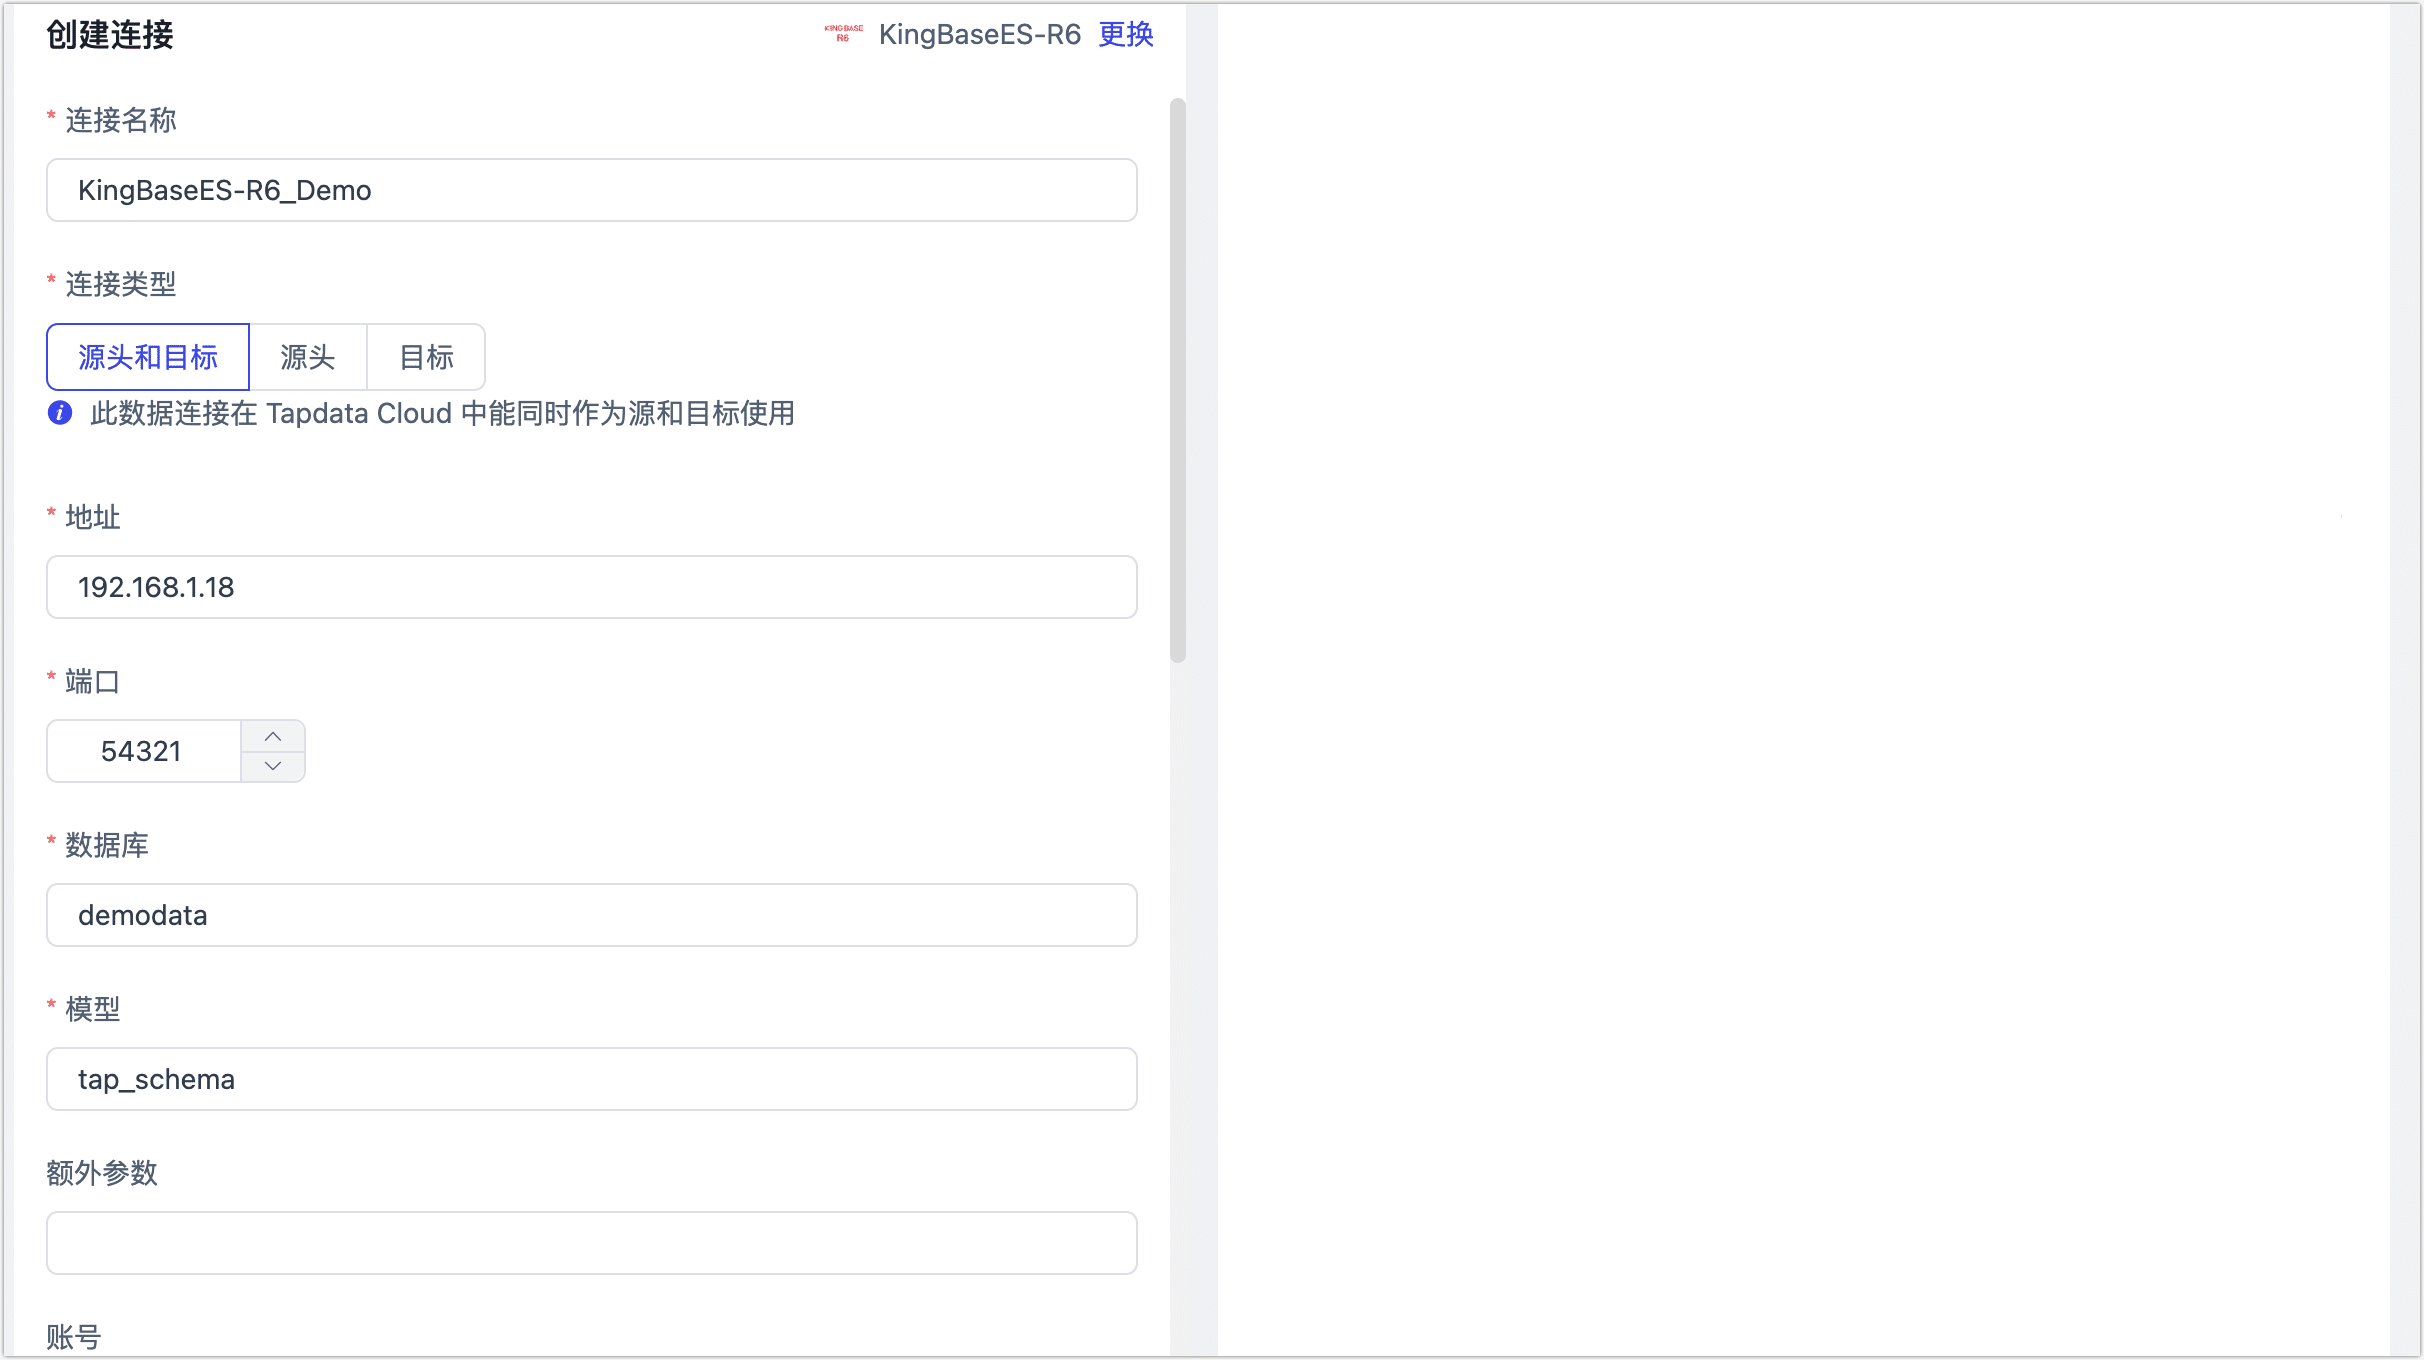Select the 目标 connection type option
Viewport: 2424px width, 1360px height.
427,357
